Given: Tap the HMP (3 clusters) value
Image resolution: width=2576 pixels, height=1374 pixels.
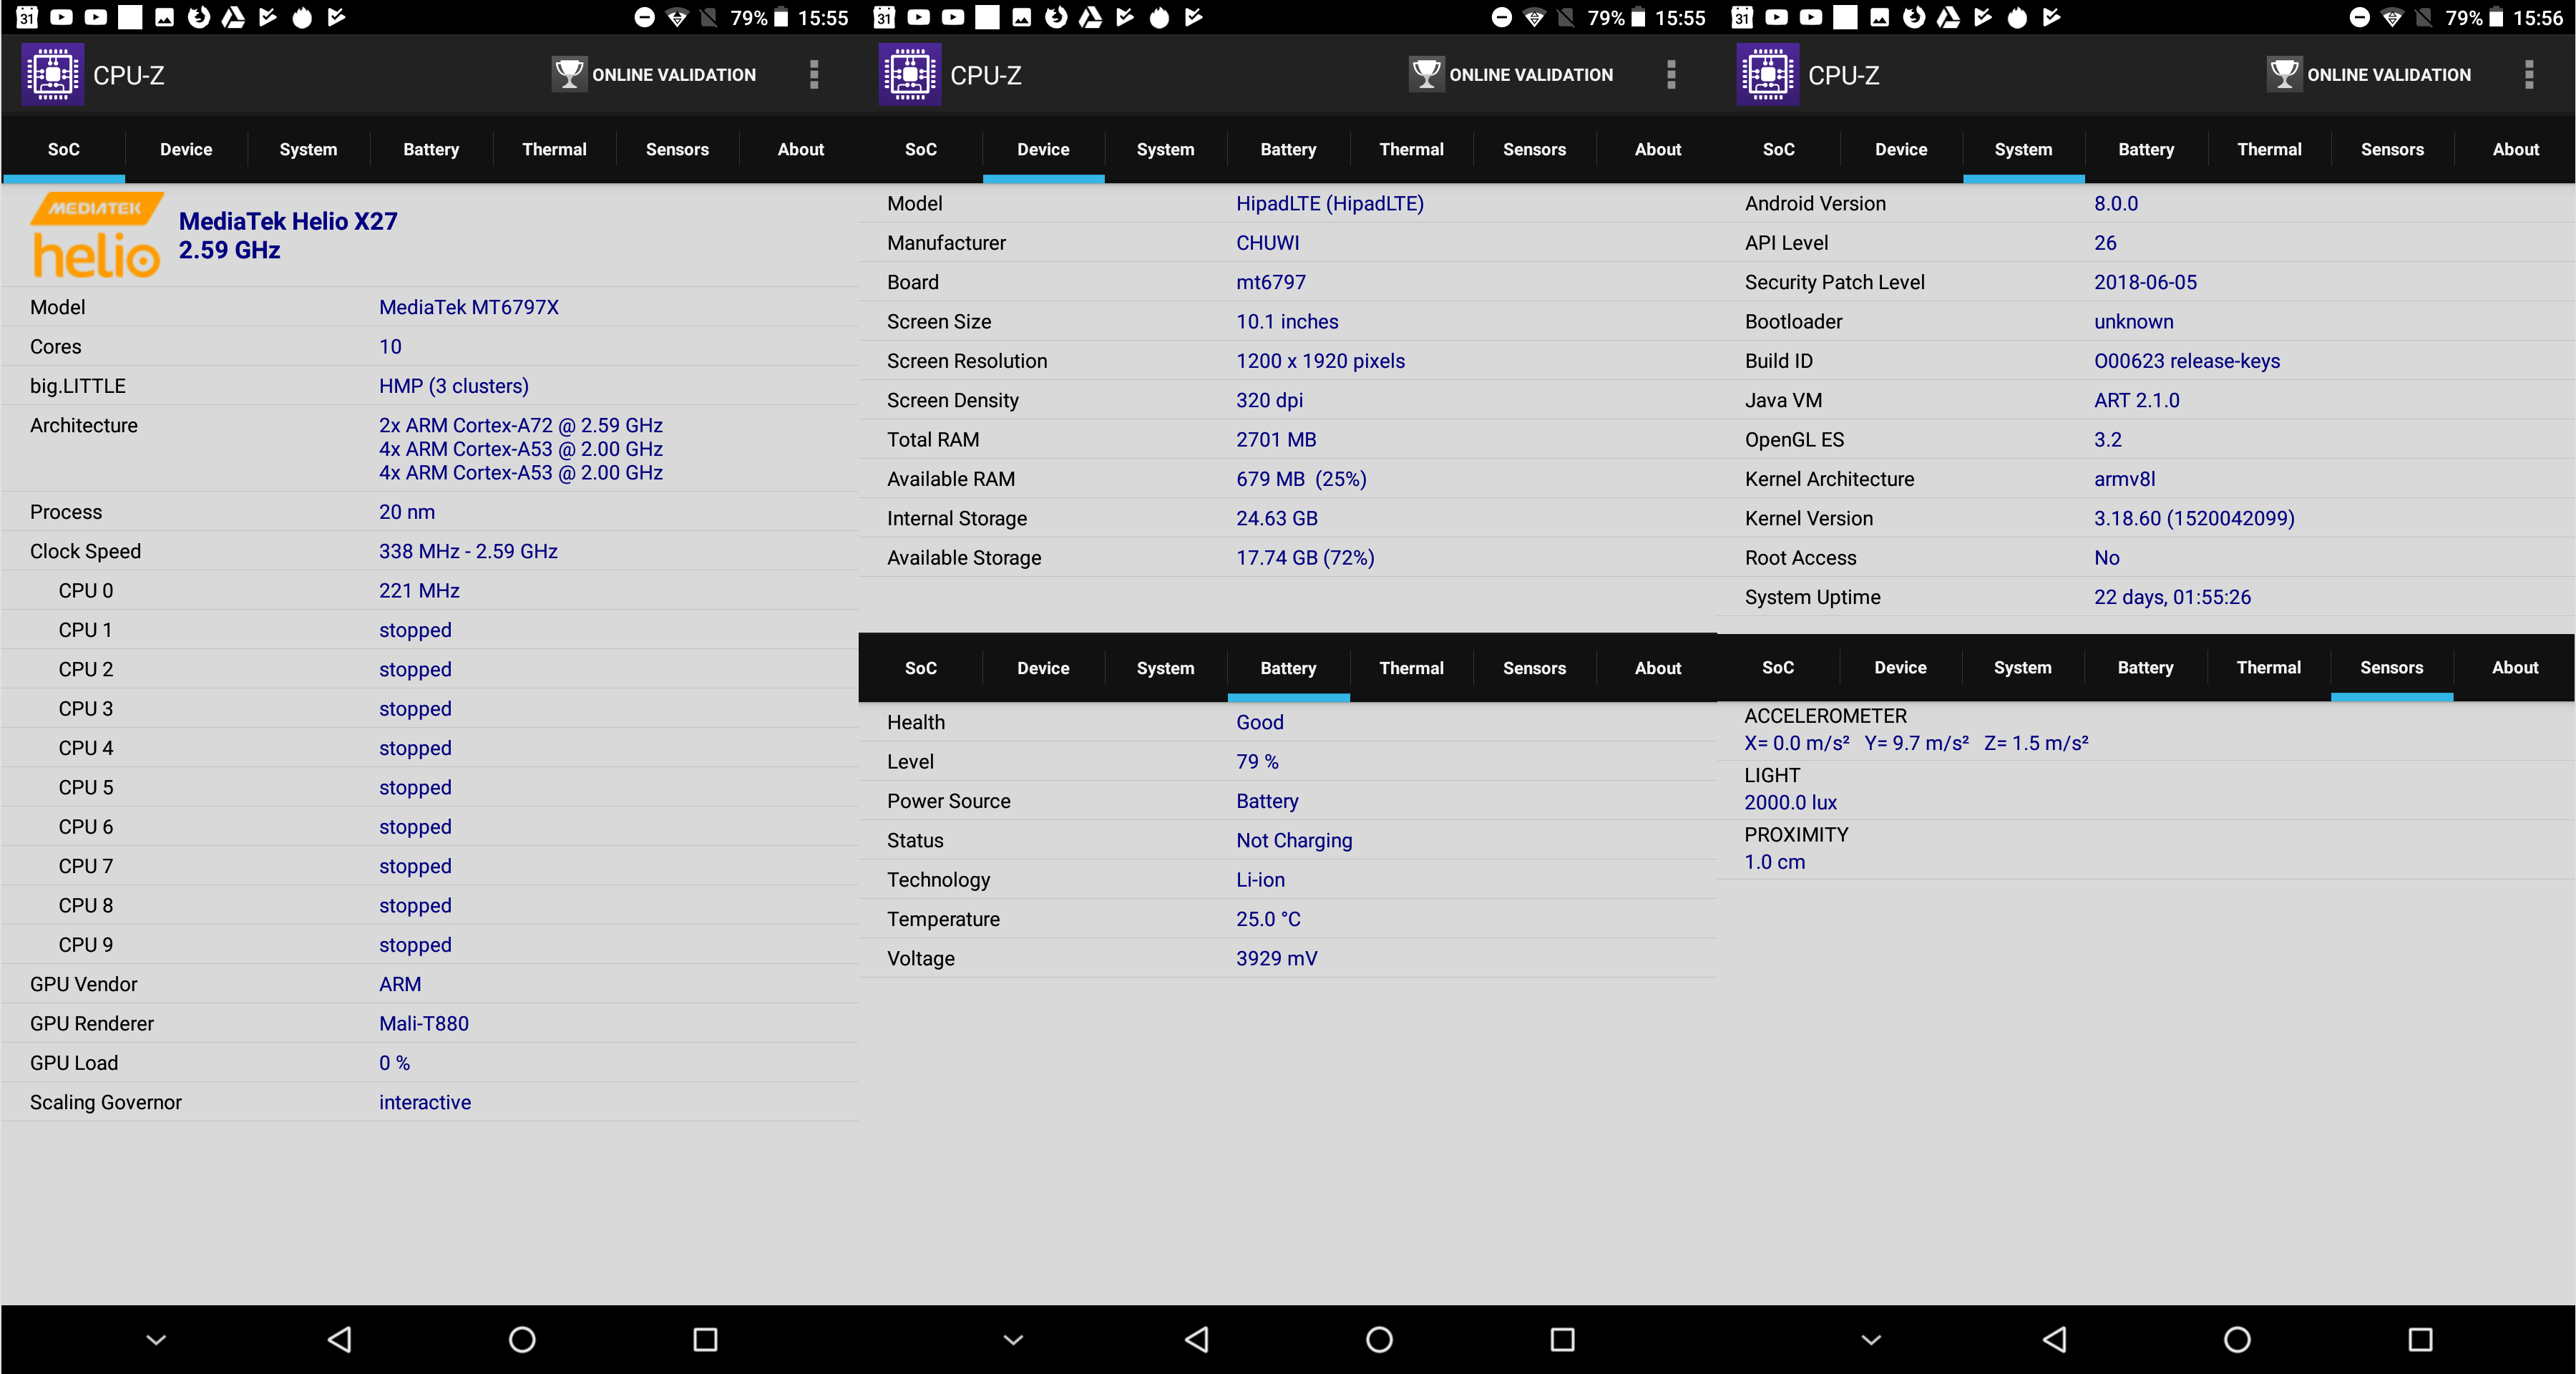Looking at the screenshot, I should pyautogui.click(x=453, y=386).
